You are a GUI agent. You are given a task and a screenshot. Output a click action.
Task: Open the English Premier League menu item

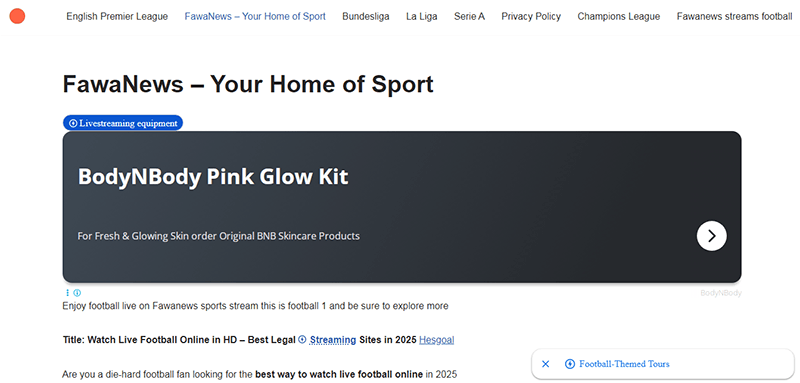[117, 16]
